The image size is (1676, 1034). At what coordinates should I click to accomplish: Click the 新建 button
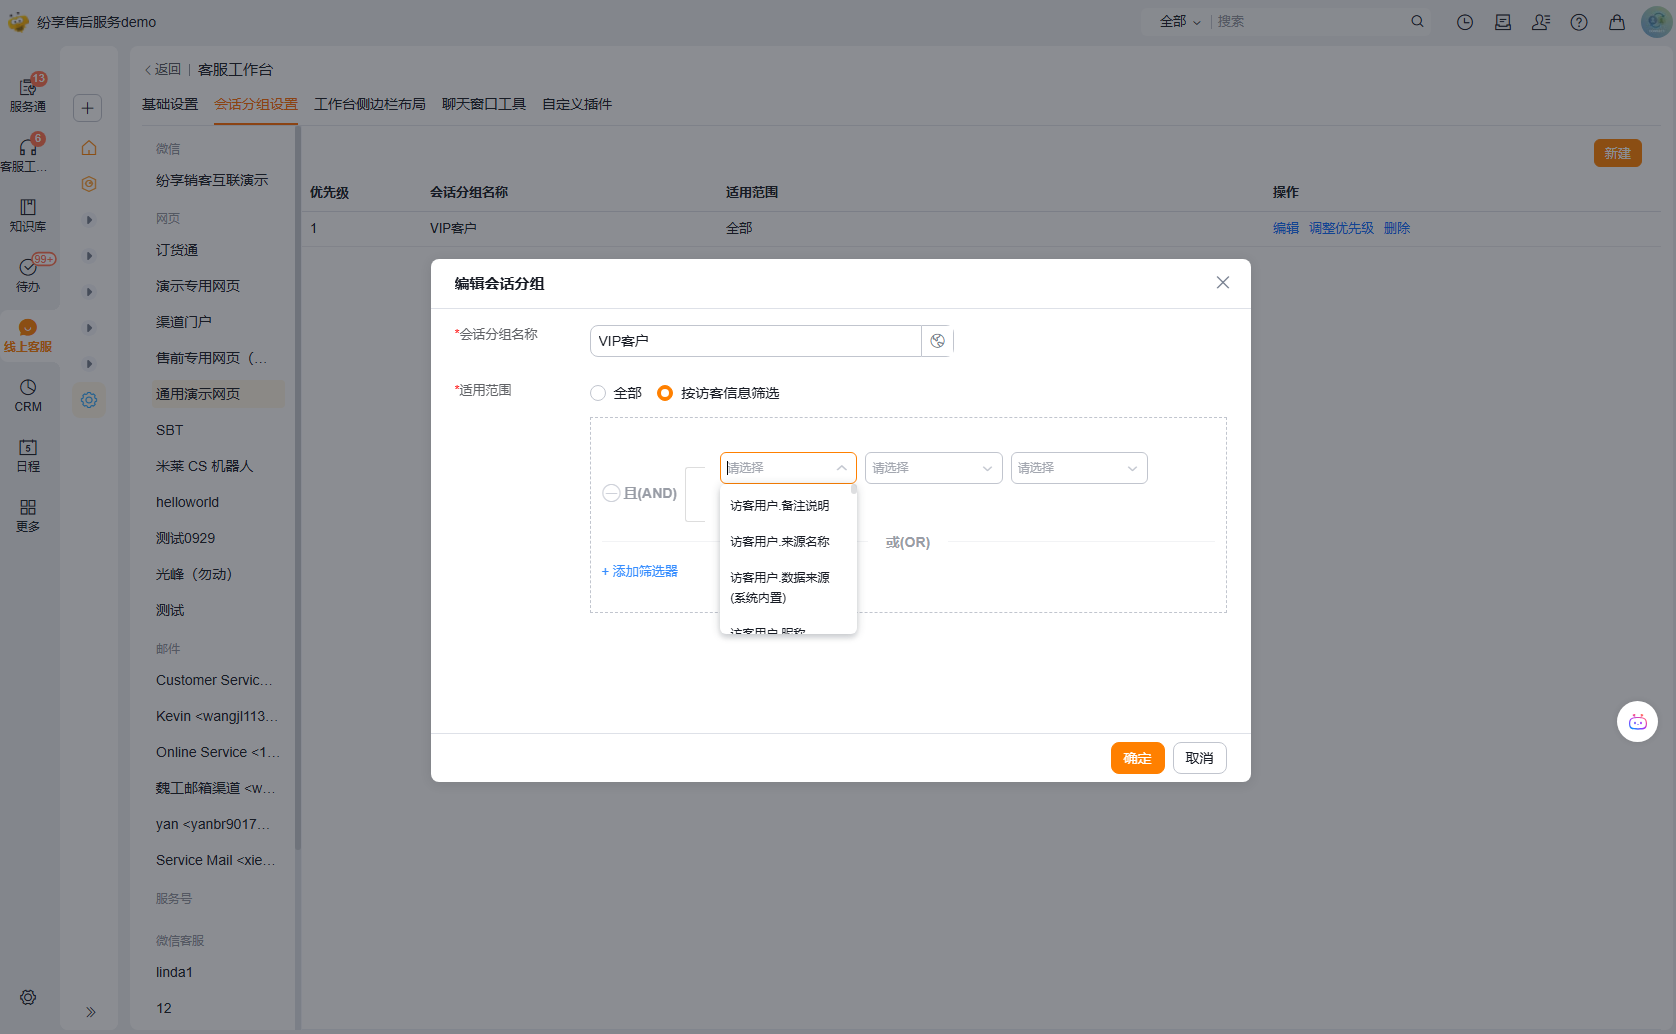coord(1618,153)
